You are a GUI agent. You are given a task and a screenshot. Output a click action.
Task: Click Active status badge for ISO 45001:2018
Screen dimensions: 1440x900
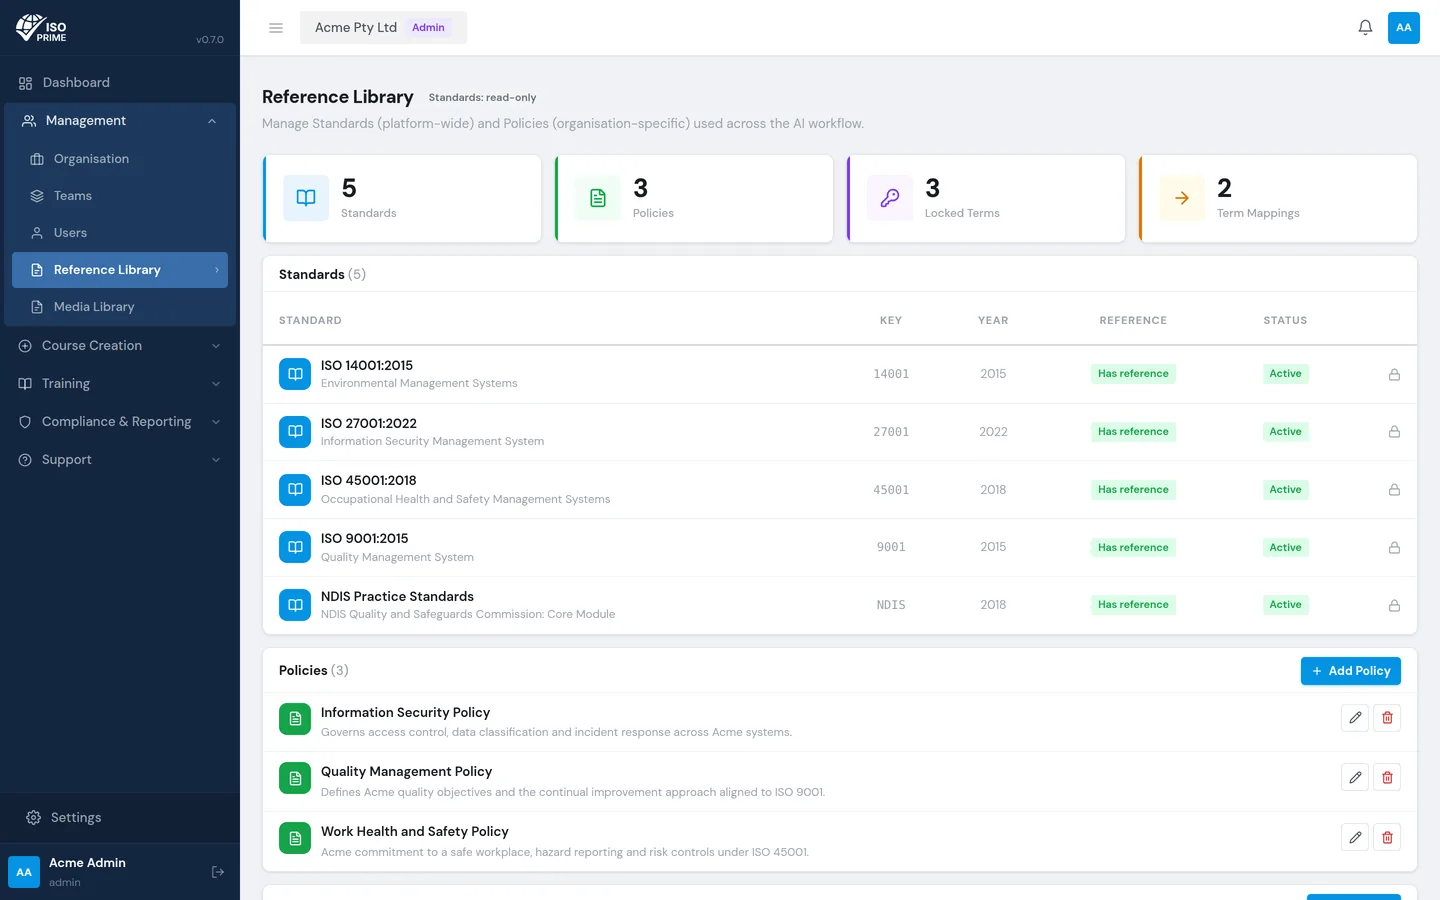pyautogui.click(x=1285, y=490)
